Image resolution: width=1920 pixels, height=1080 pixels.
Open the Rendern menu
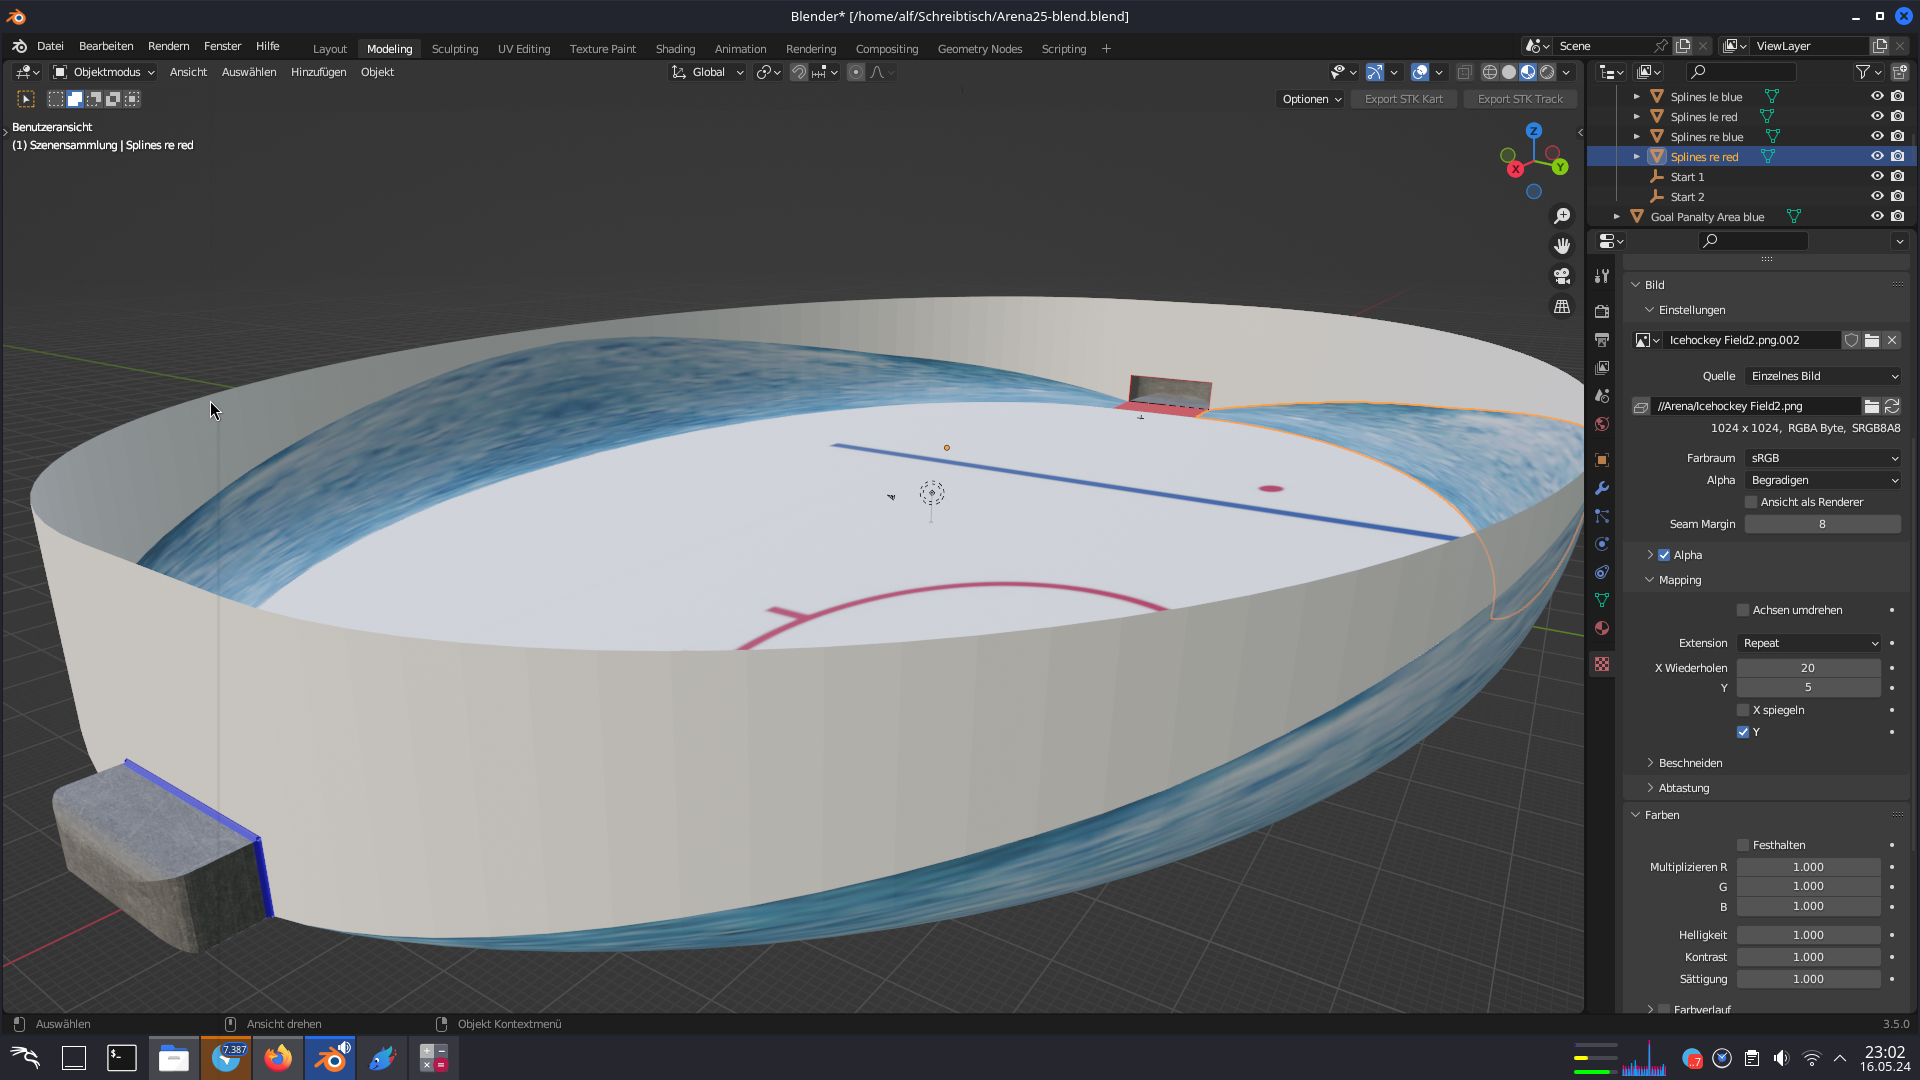click(x=168, y=46)
